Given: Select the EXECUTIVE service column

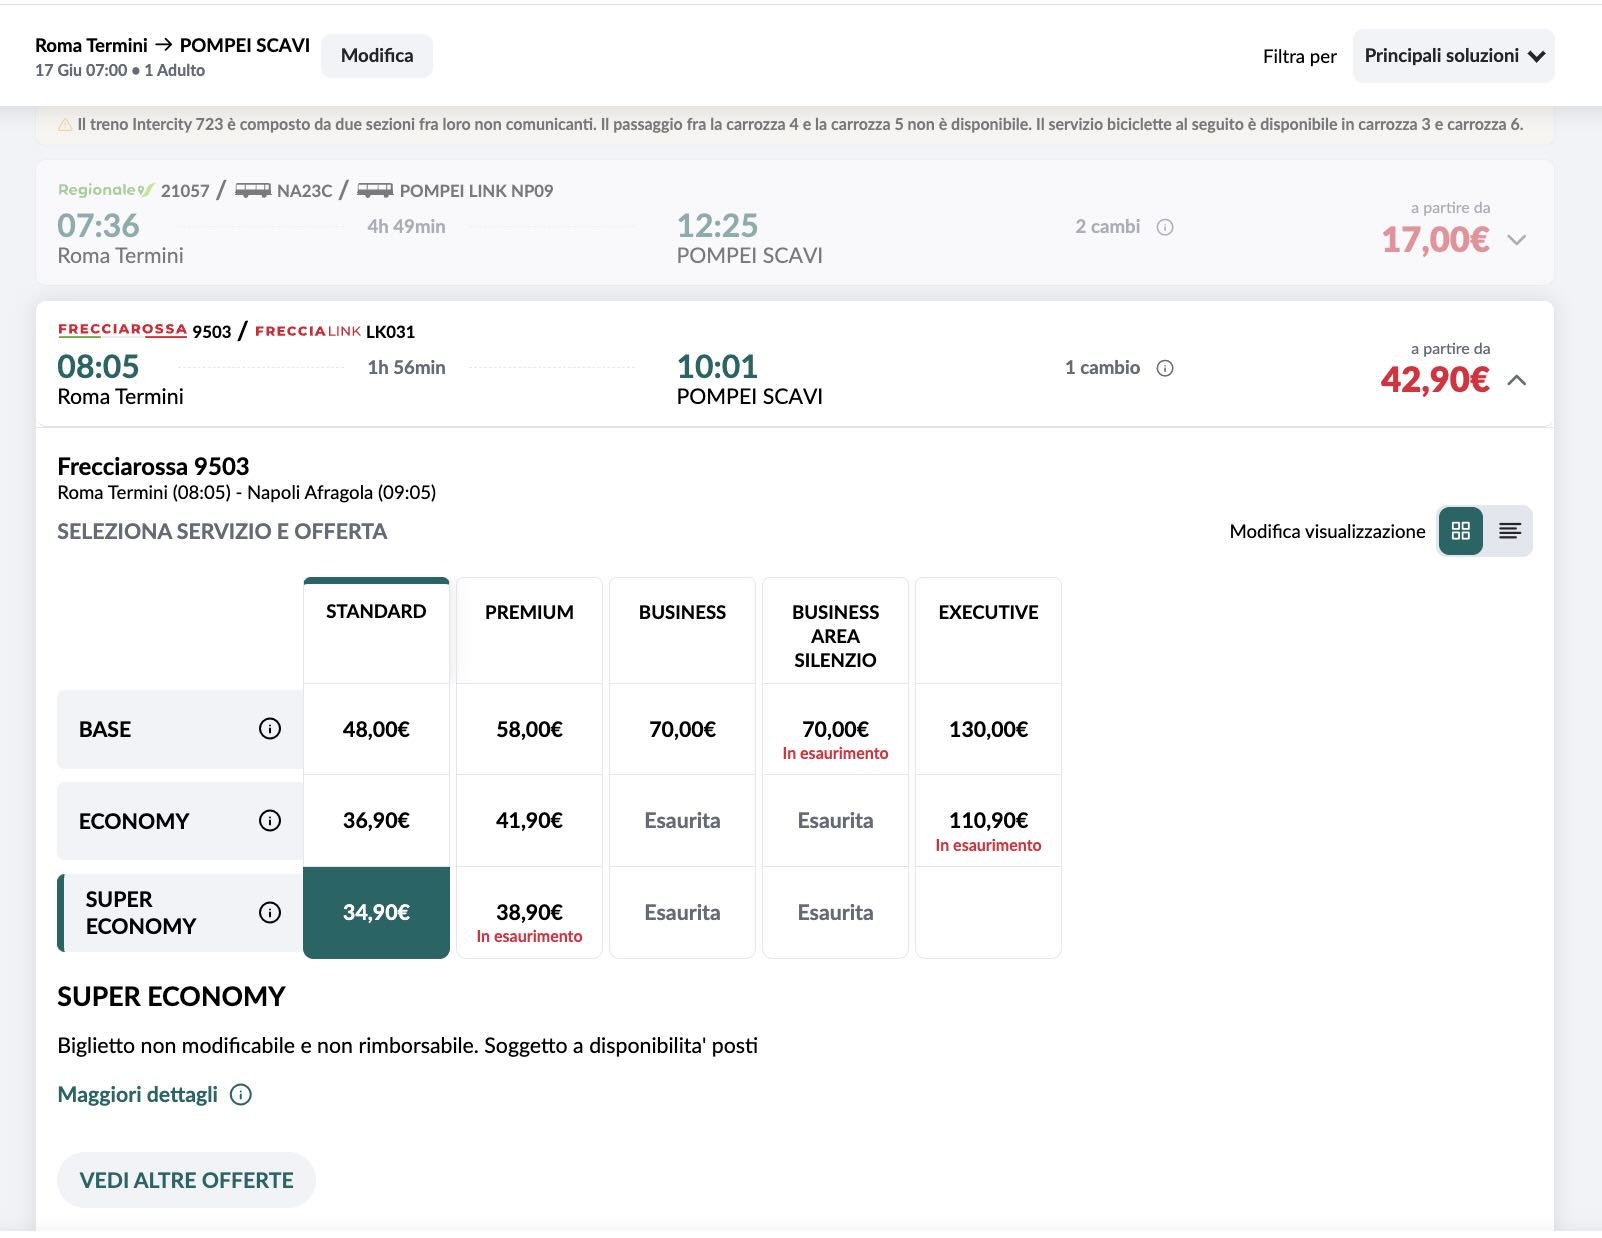Looking at the screenshot, I should coord(988,631).
